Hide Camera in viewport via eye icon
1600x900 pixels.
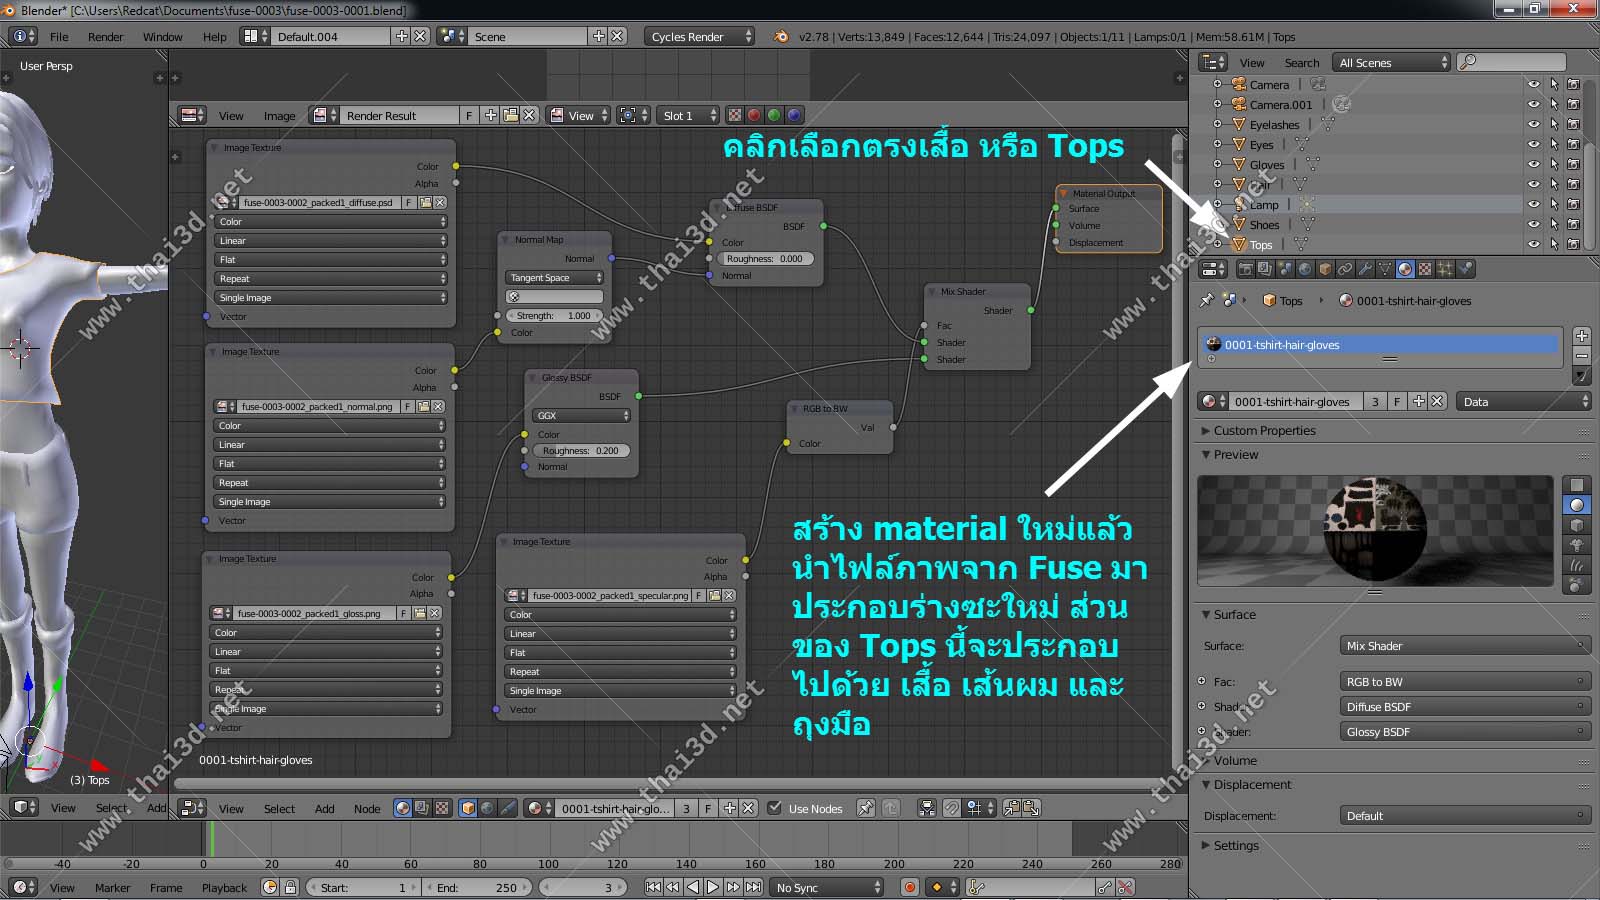tap(1534, 84)
